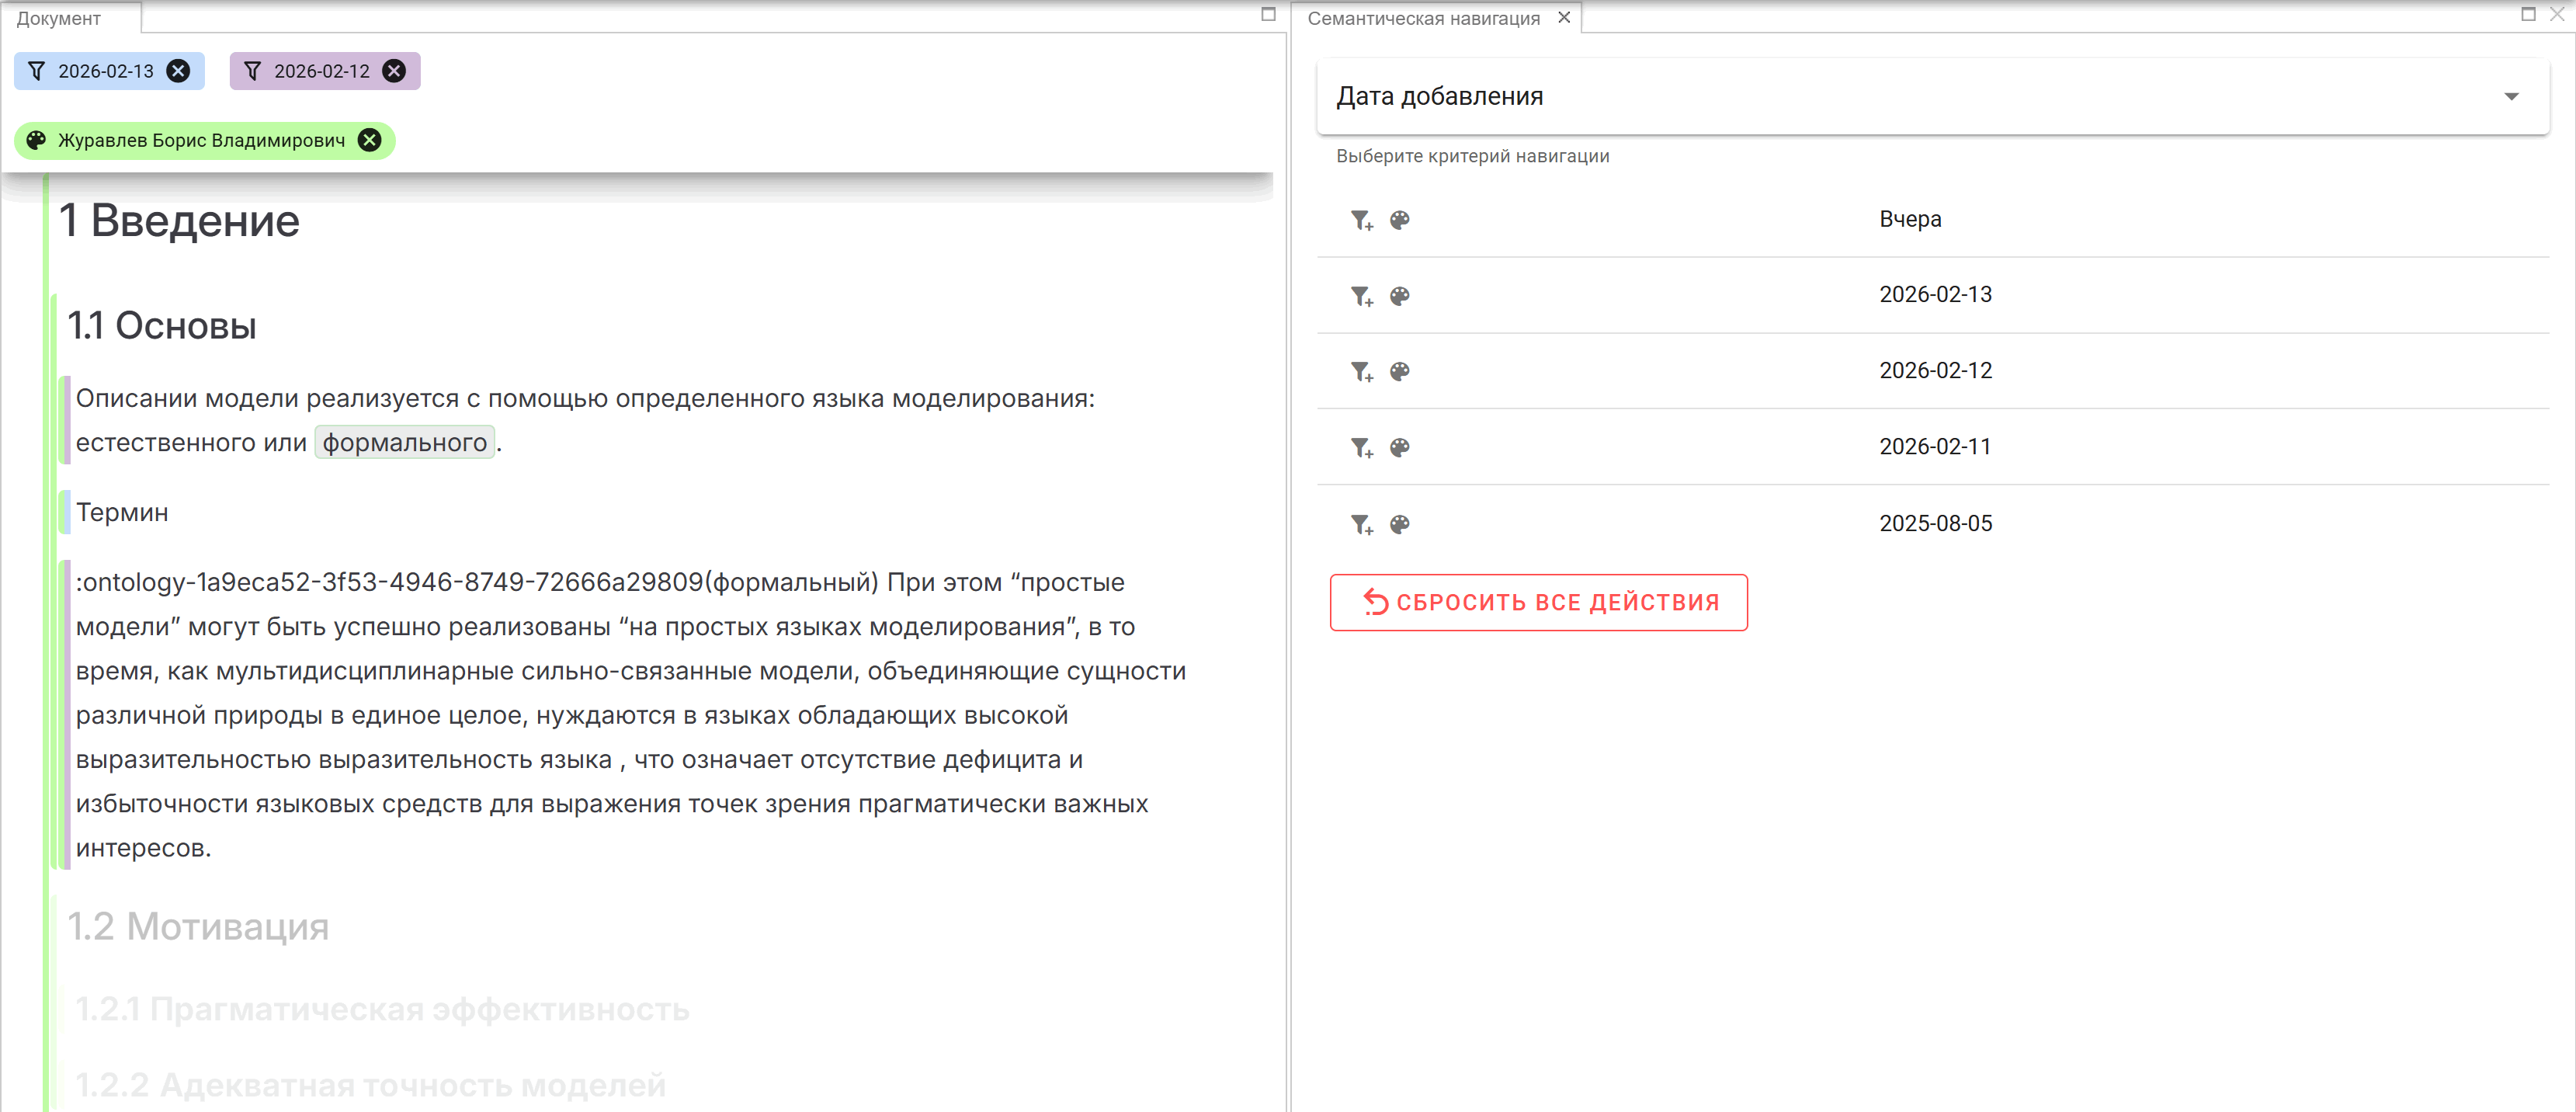The width and height of the screenshot is (2576, 1112).
Task: Click the heading 1.2.1 Прагматическая эффективность
Action: tap(383, 1009)
